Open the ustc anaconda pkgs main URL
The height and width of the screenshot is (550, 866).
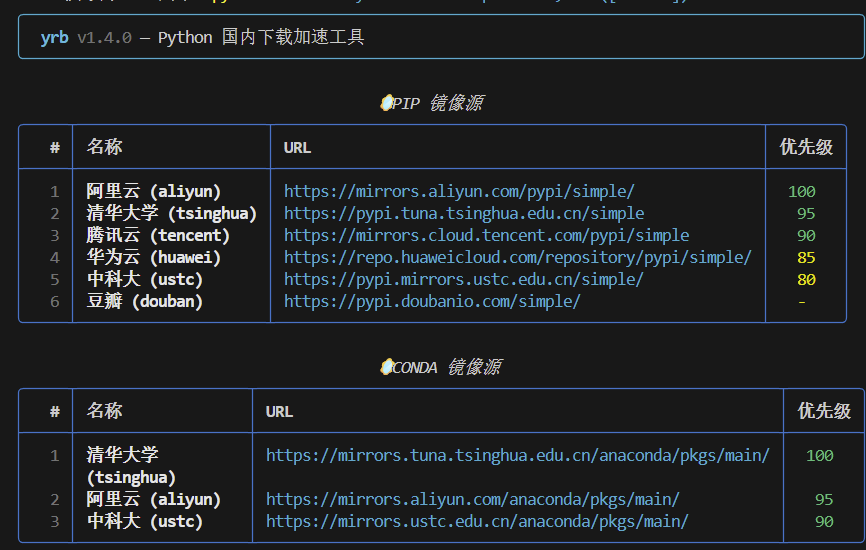477,522
